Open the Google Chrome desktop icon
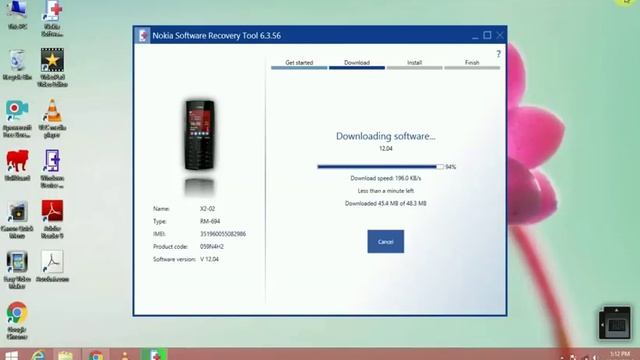The width and height of the screenshot is (640, 360). pyautogui.click(x=17, y=320)
